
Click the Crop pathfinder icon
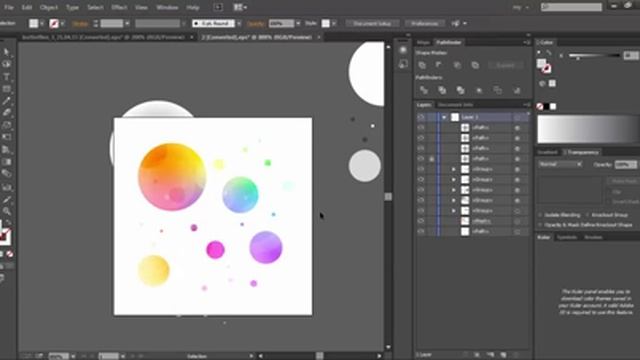479,90
